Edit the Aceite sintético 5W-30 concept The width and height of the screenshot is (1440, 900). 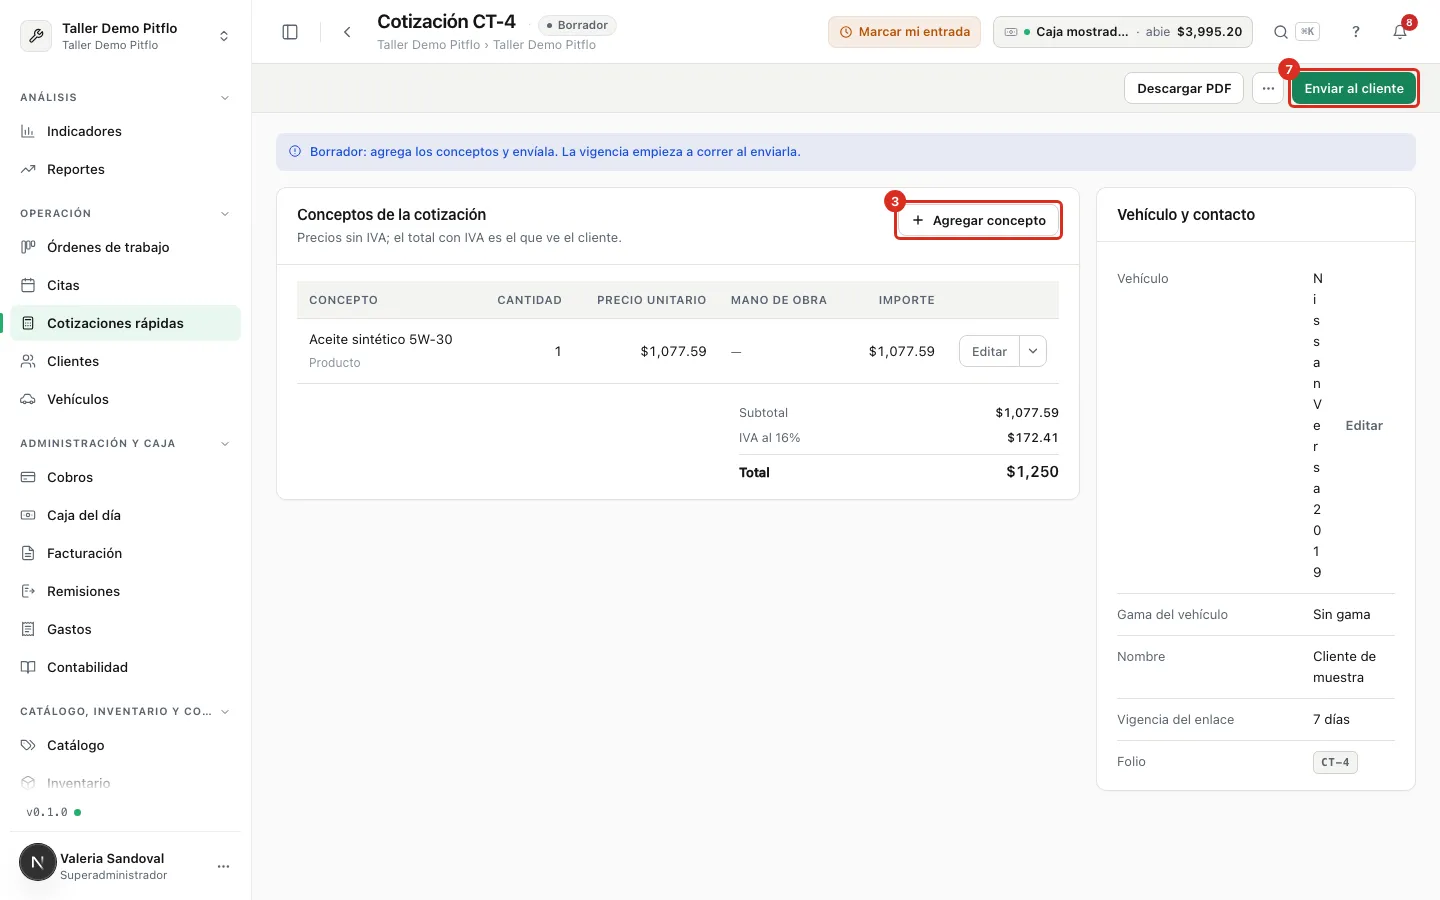point(989,351)
